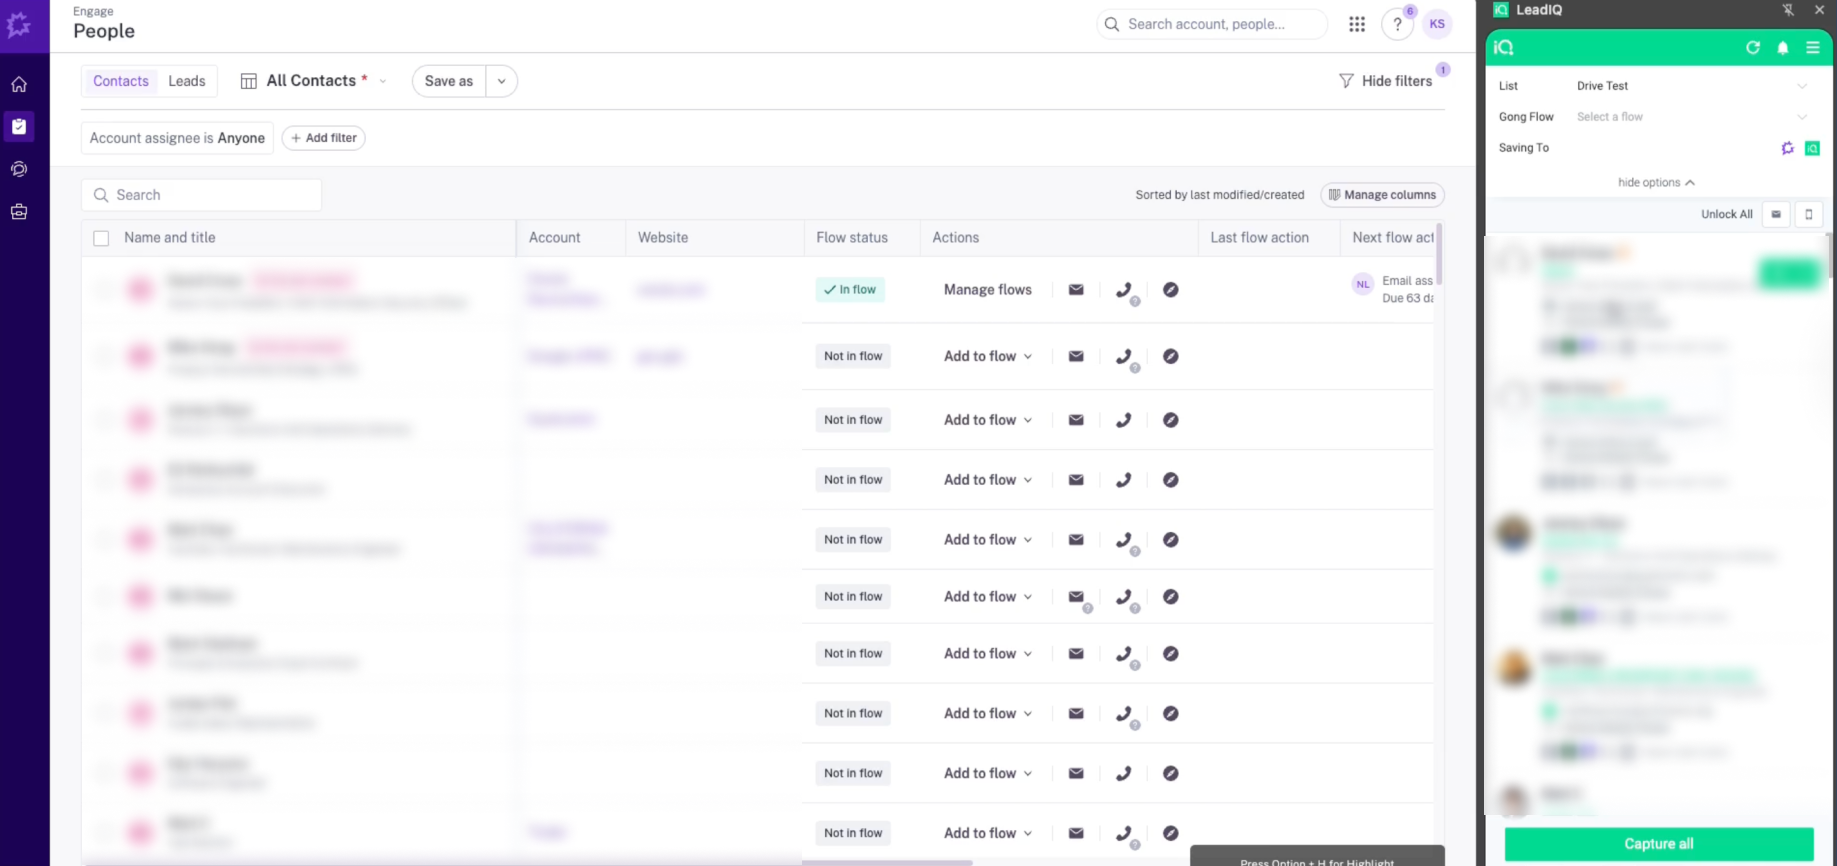Unlock all phone numbers in LeadIQ

(1809, 214)
